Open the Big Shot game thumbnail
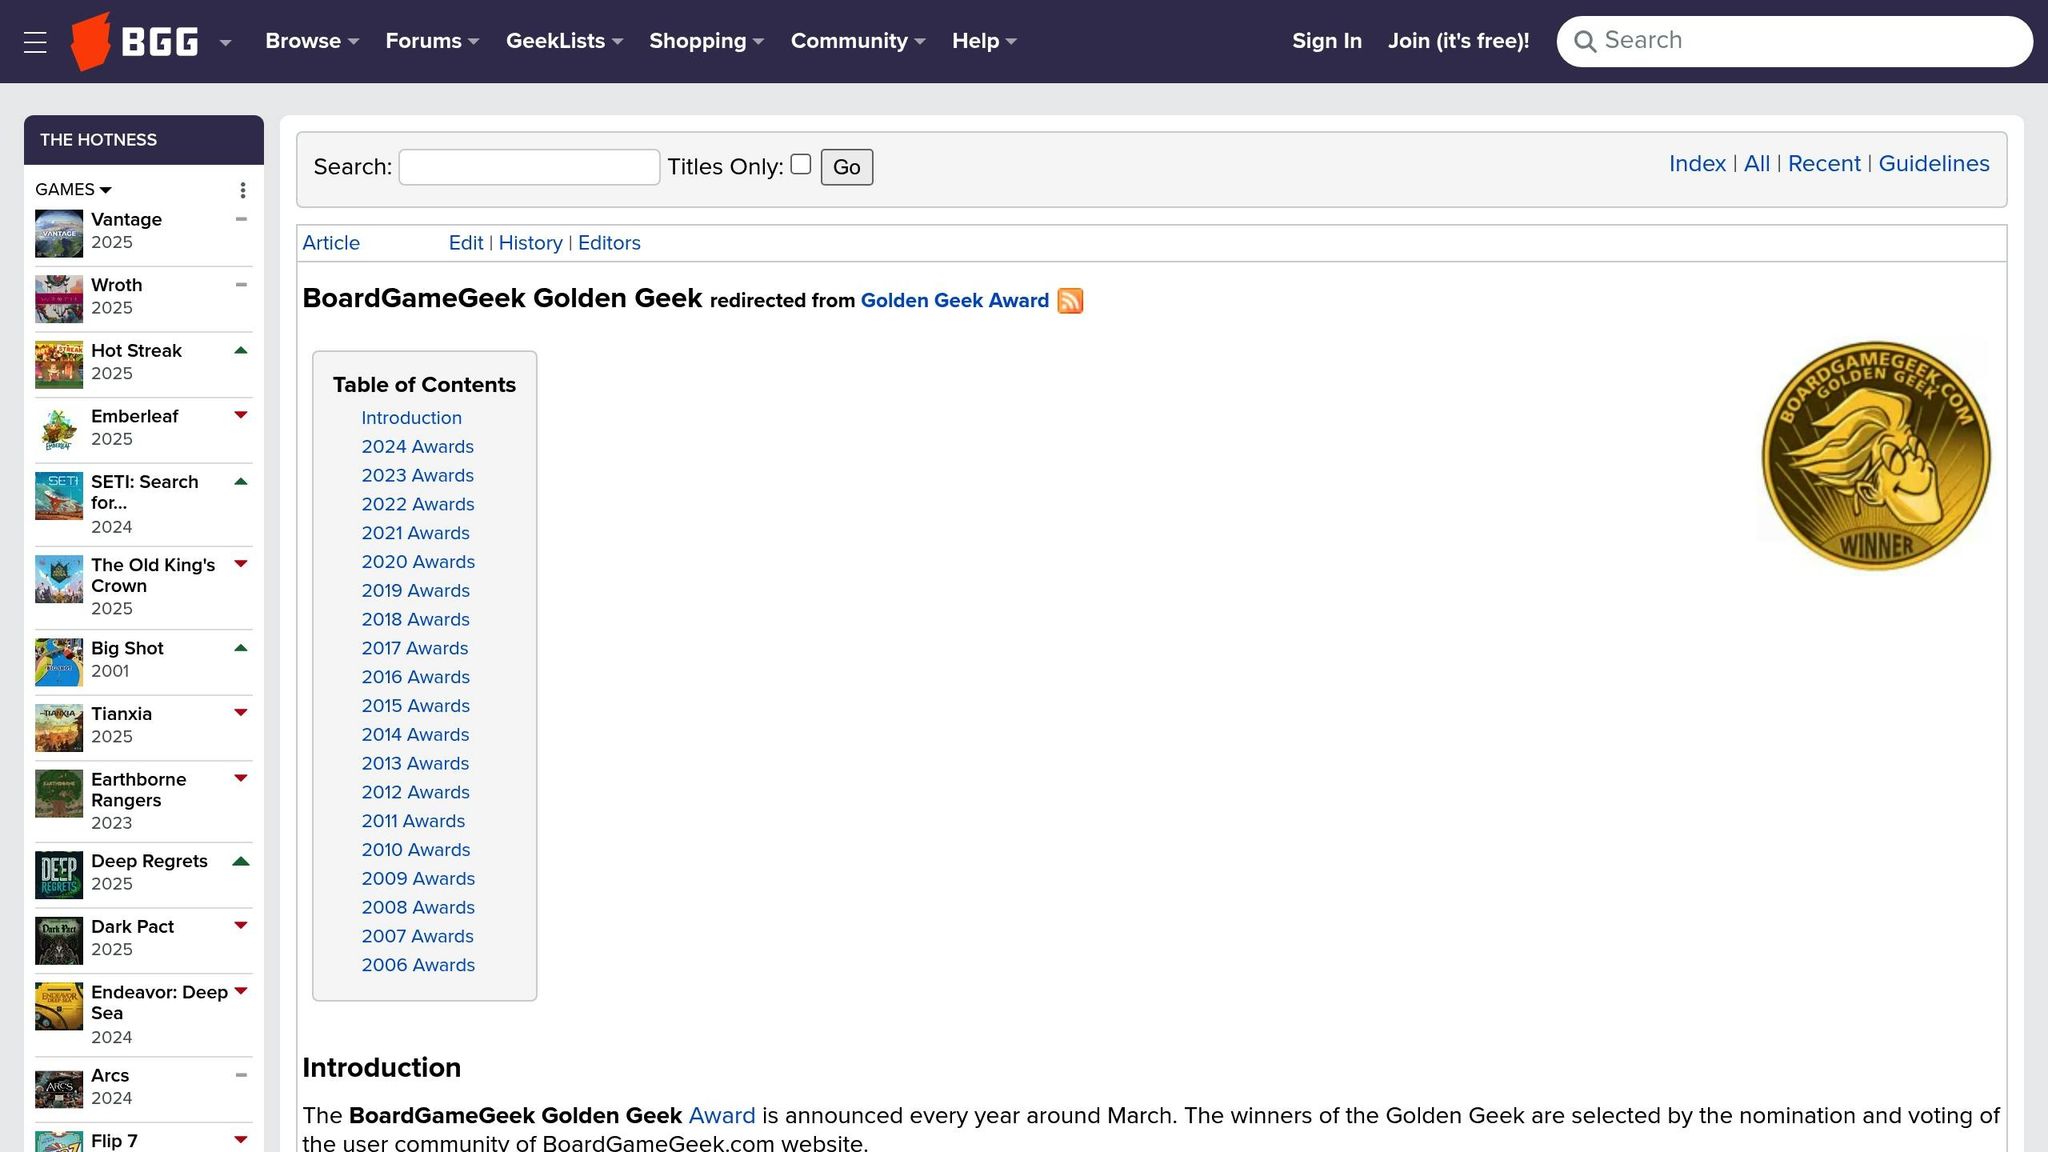 pyautogui.click(x=59, y=663)
